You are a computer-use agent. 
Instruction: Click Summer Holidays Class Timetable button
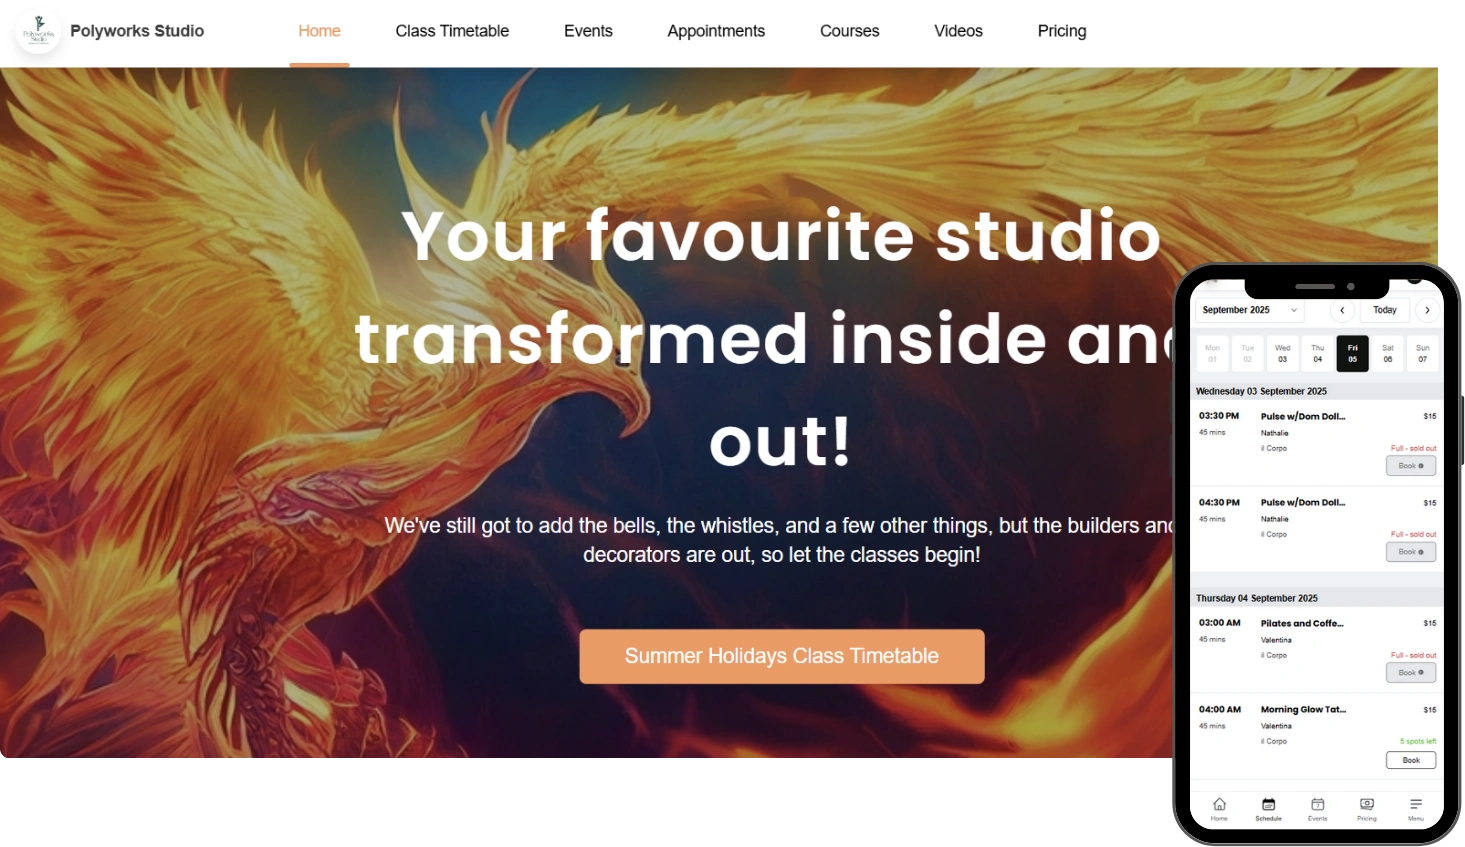pos(782,656)
